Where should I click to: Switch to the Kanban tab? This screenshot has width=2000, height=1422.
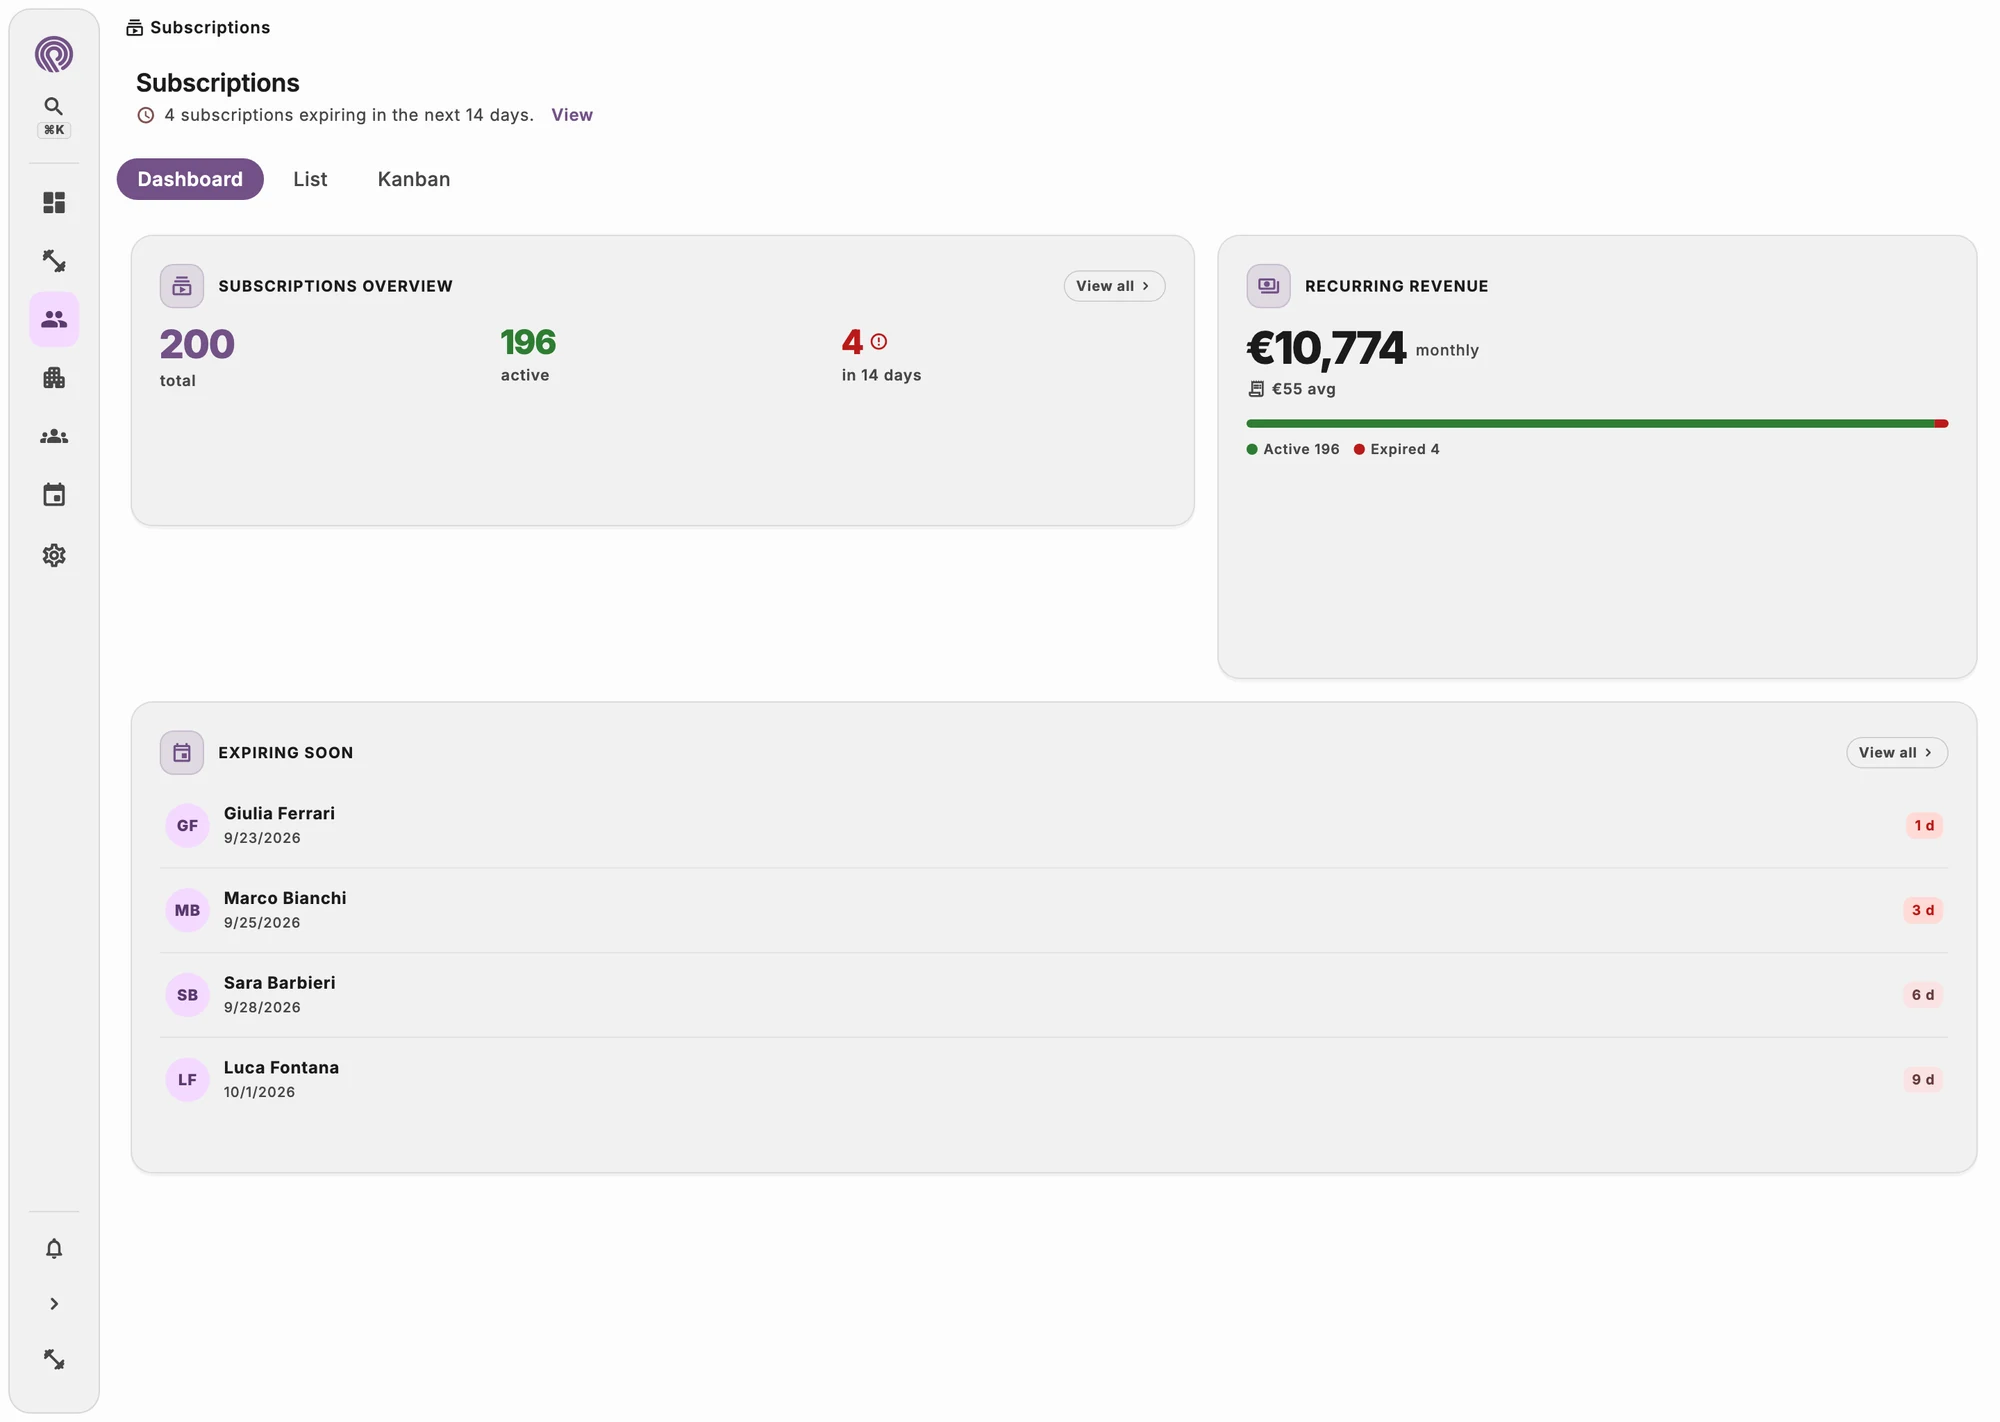(x=414, y=179)
